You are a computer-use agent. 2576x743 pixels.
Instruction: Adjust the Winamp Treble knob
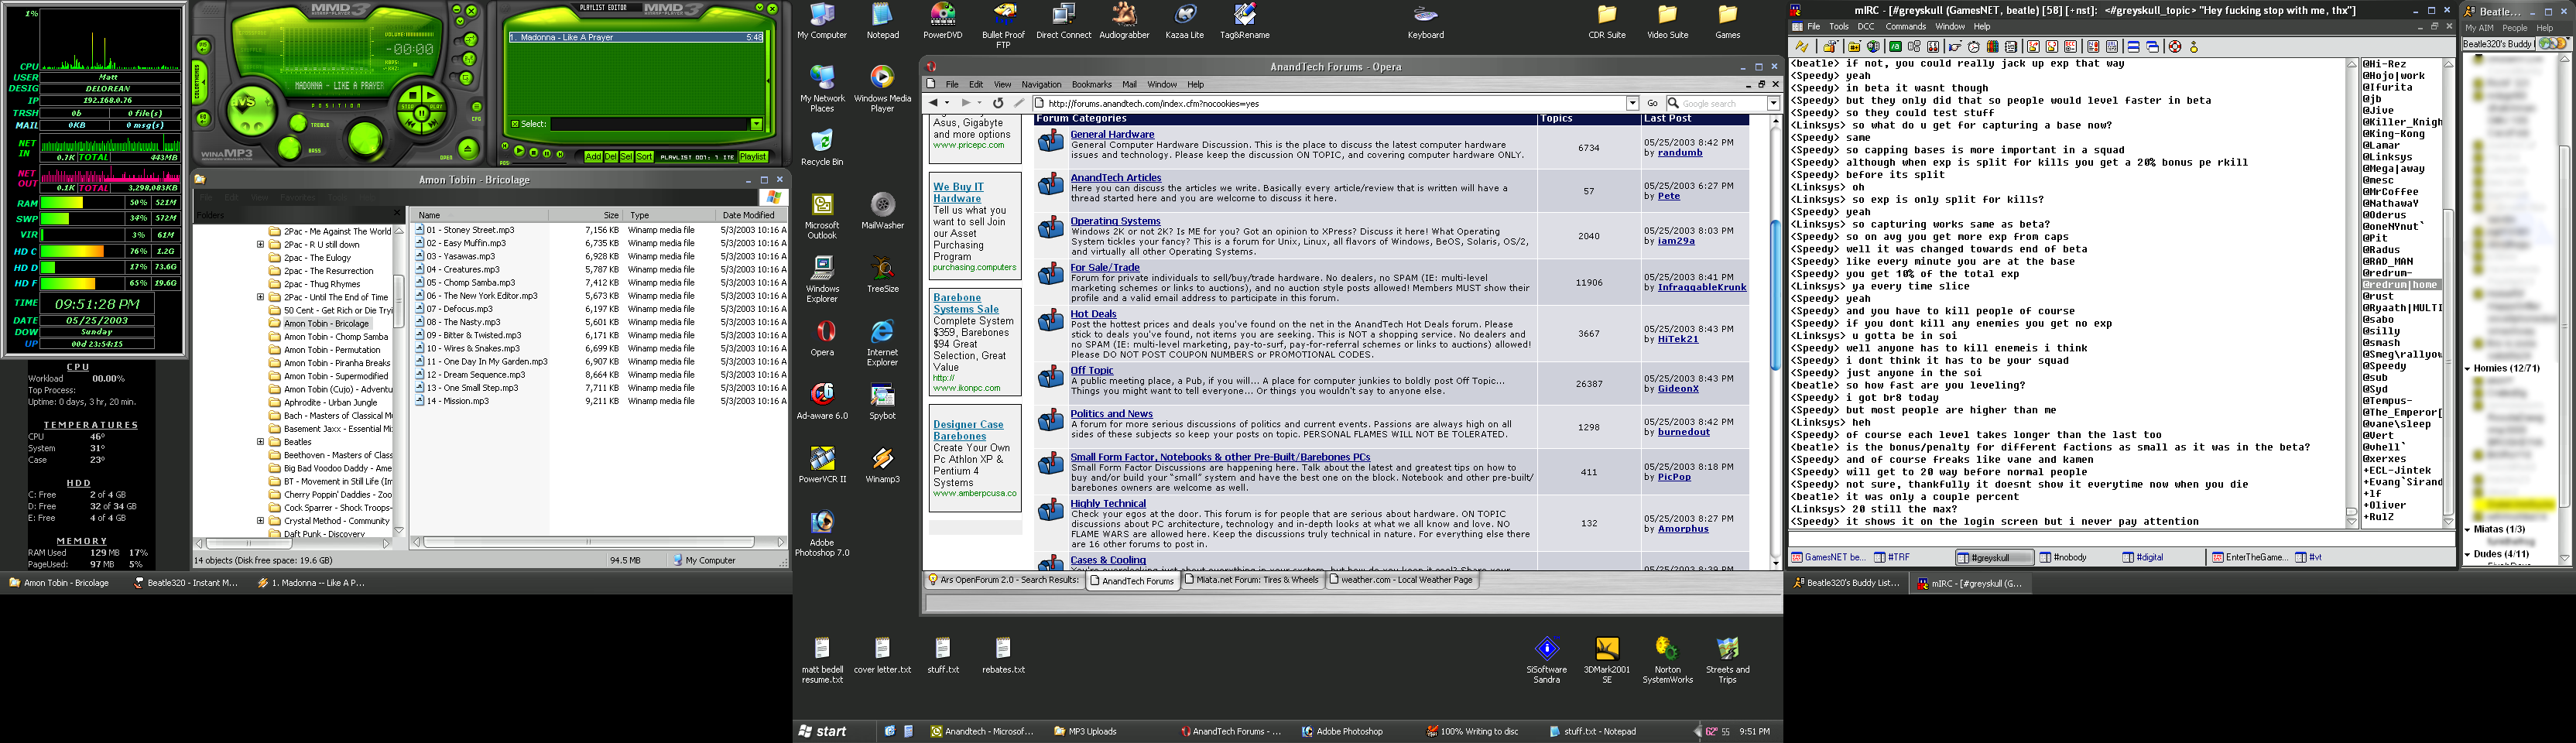pos(298,123)
